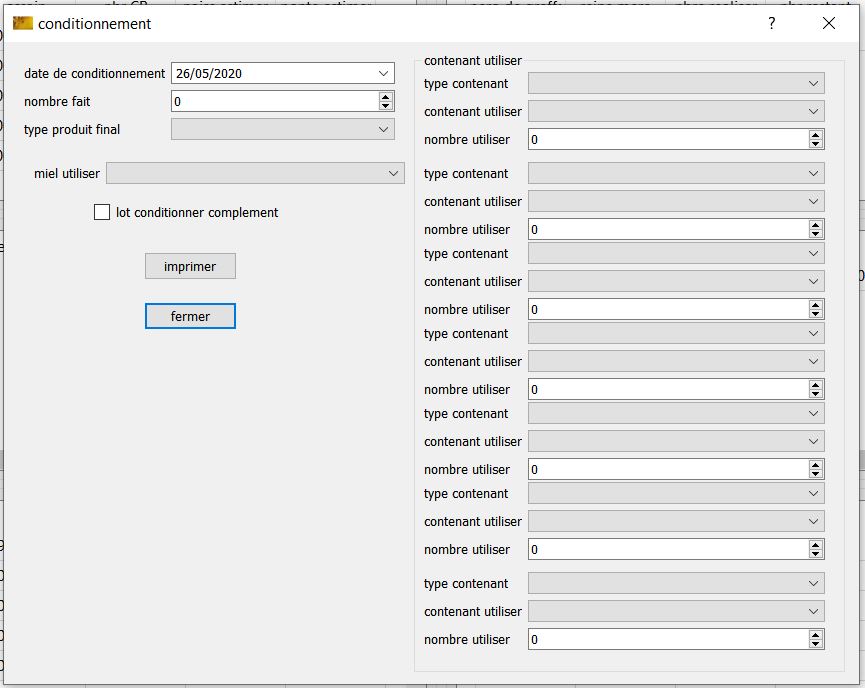Open the "miel utiliser" combo box
This screenshot has height=688, width=865.
[x=394, y=174]
